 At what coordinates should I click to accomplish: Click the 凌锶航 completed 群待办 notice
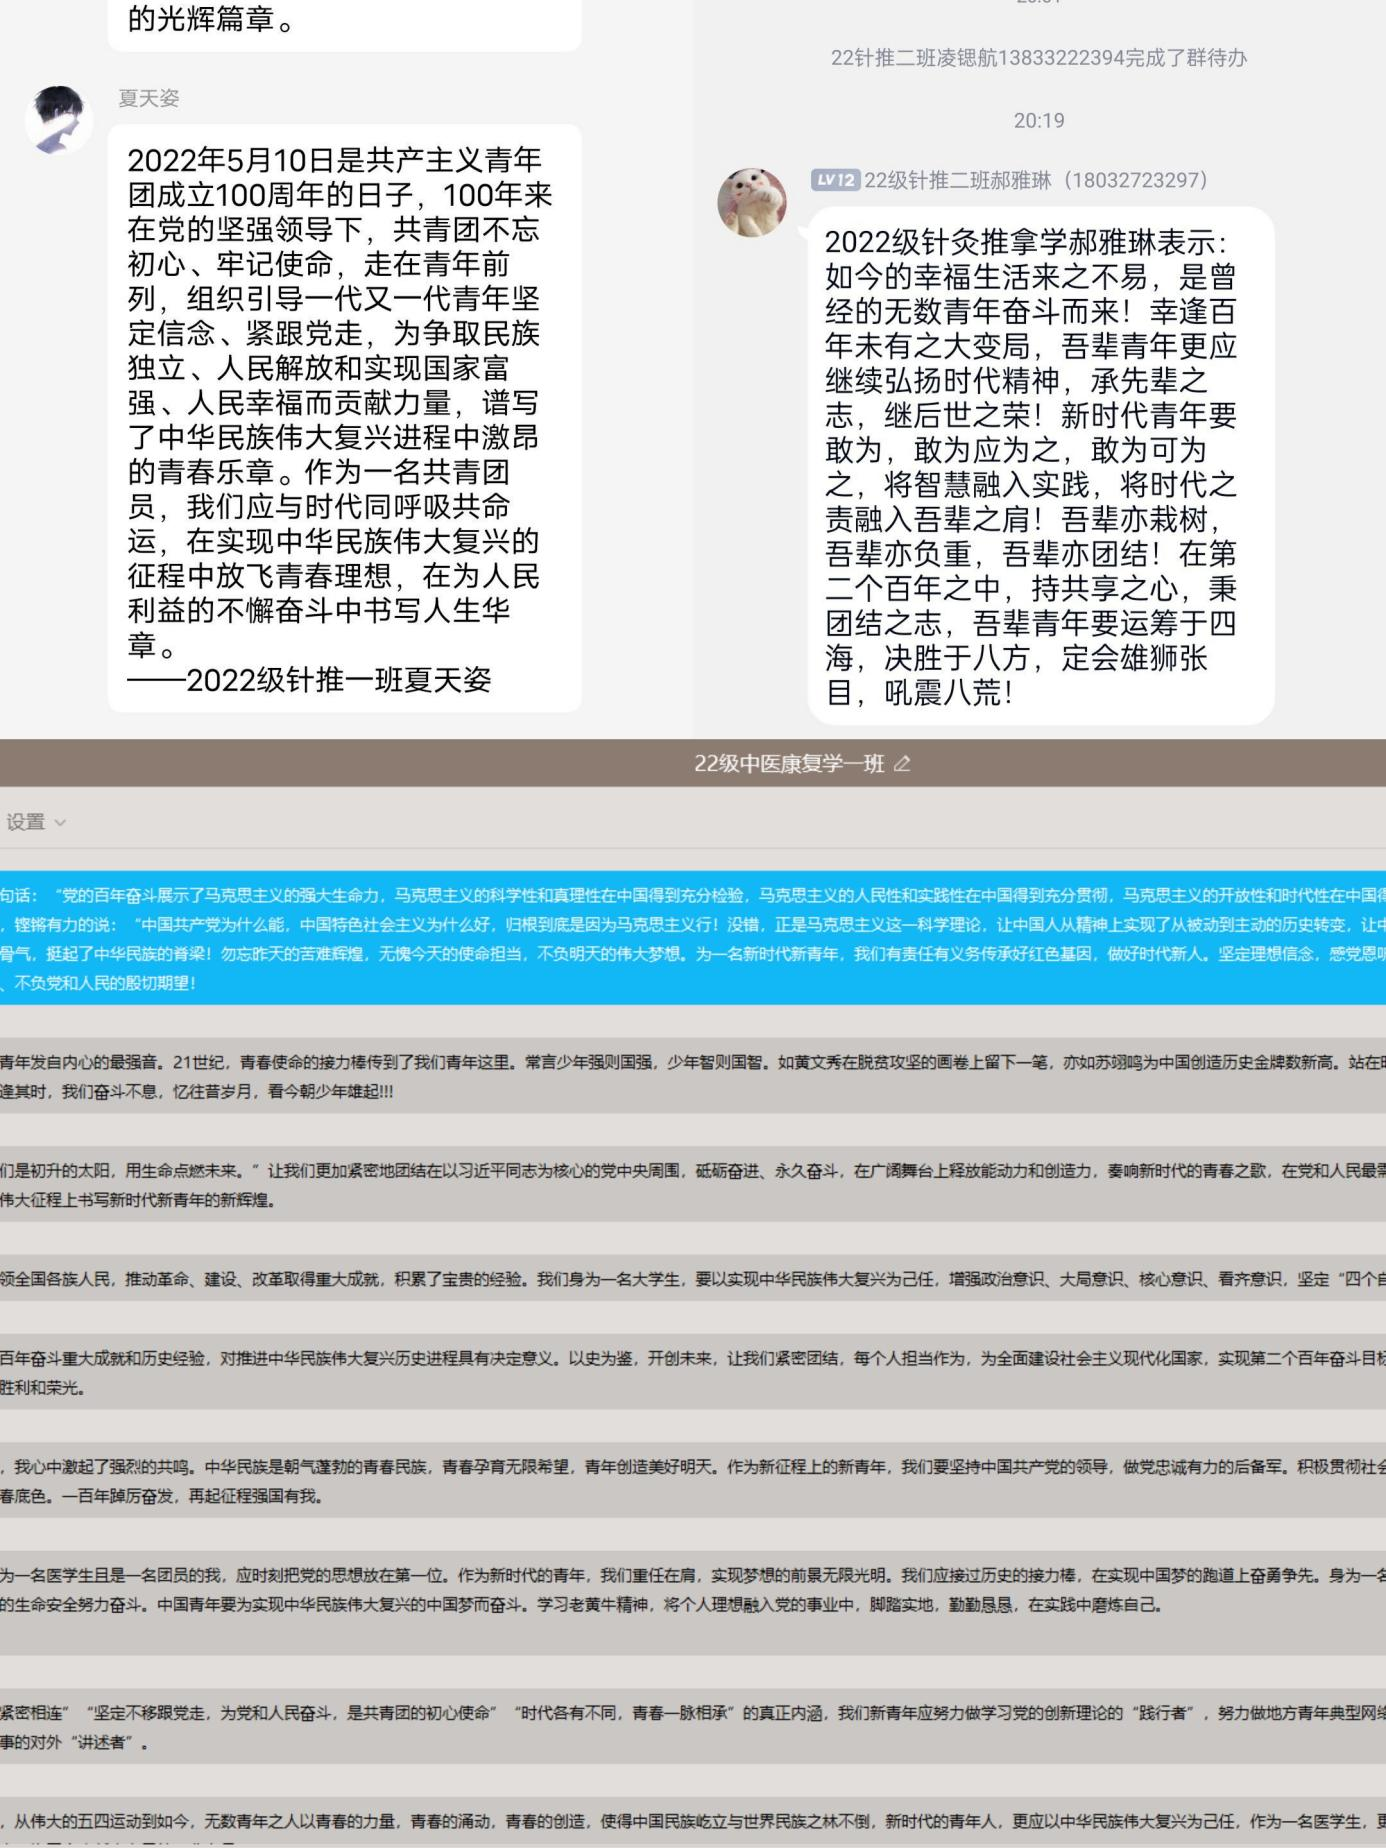tap(1038, 58)
